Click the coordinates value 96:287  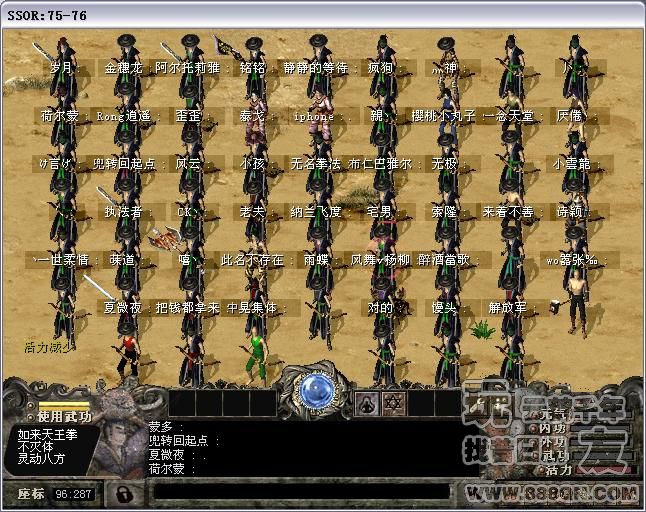coord(73,494)
